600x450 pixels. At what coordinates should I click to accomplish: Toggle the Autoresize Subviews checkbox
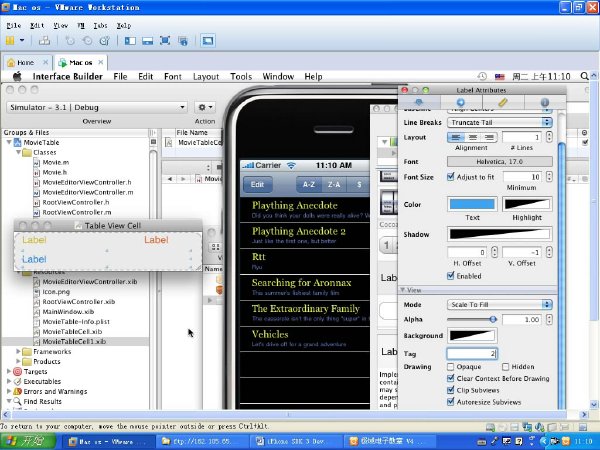[450, 402]
